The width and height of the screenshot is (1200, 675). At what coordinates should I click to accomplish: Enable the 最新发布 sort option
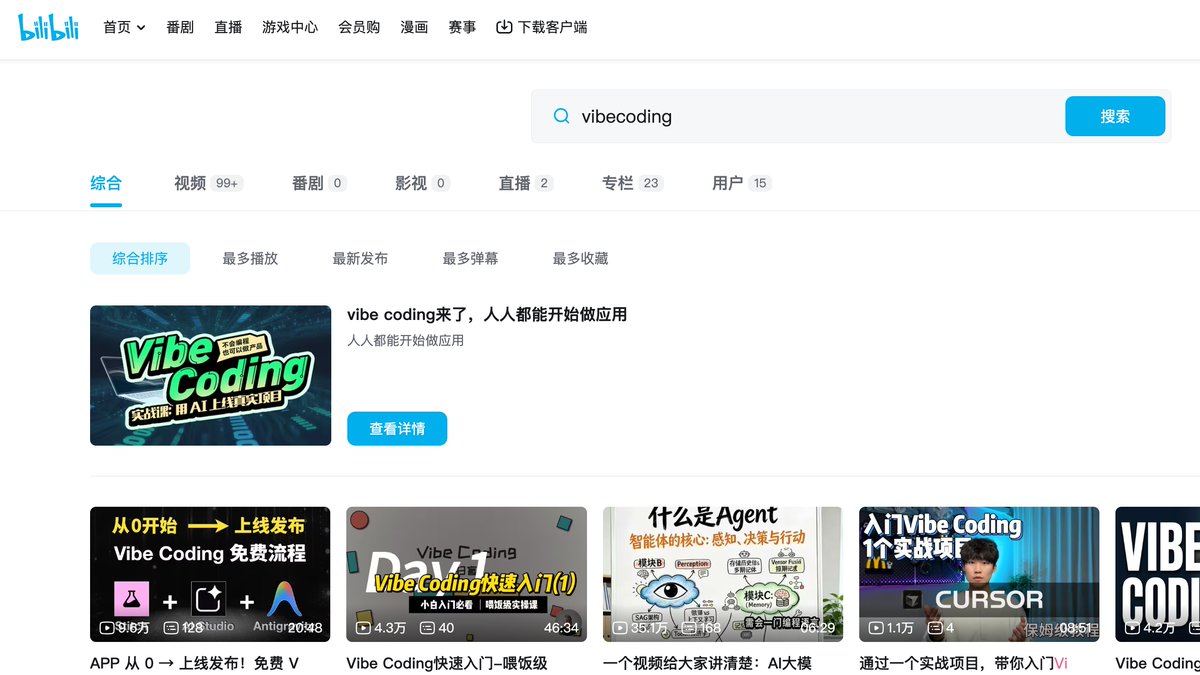(360, 257)
